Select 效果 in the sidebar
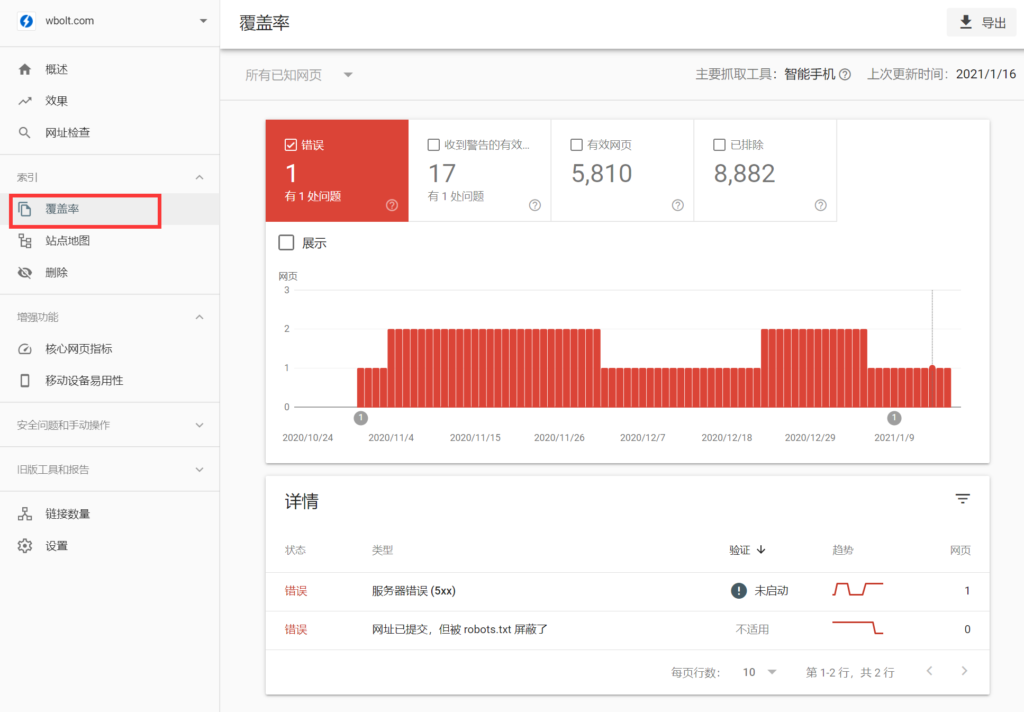Image resolution: width=1024 pixels, height=712 pixels. pos(56,101)
